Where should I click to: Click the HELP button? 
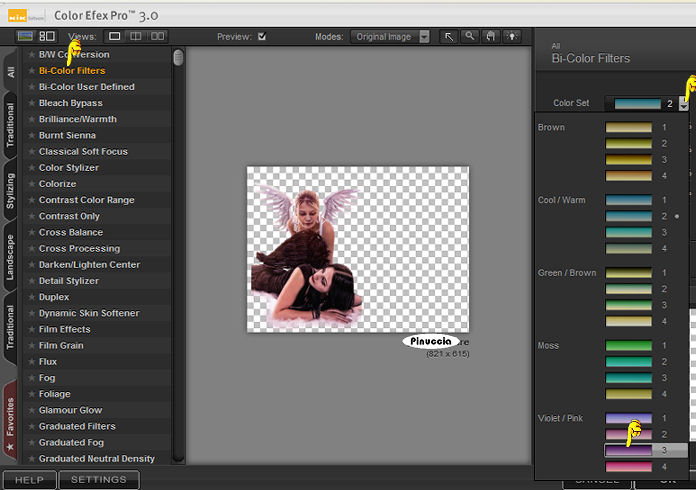click(29, 480)
